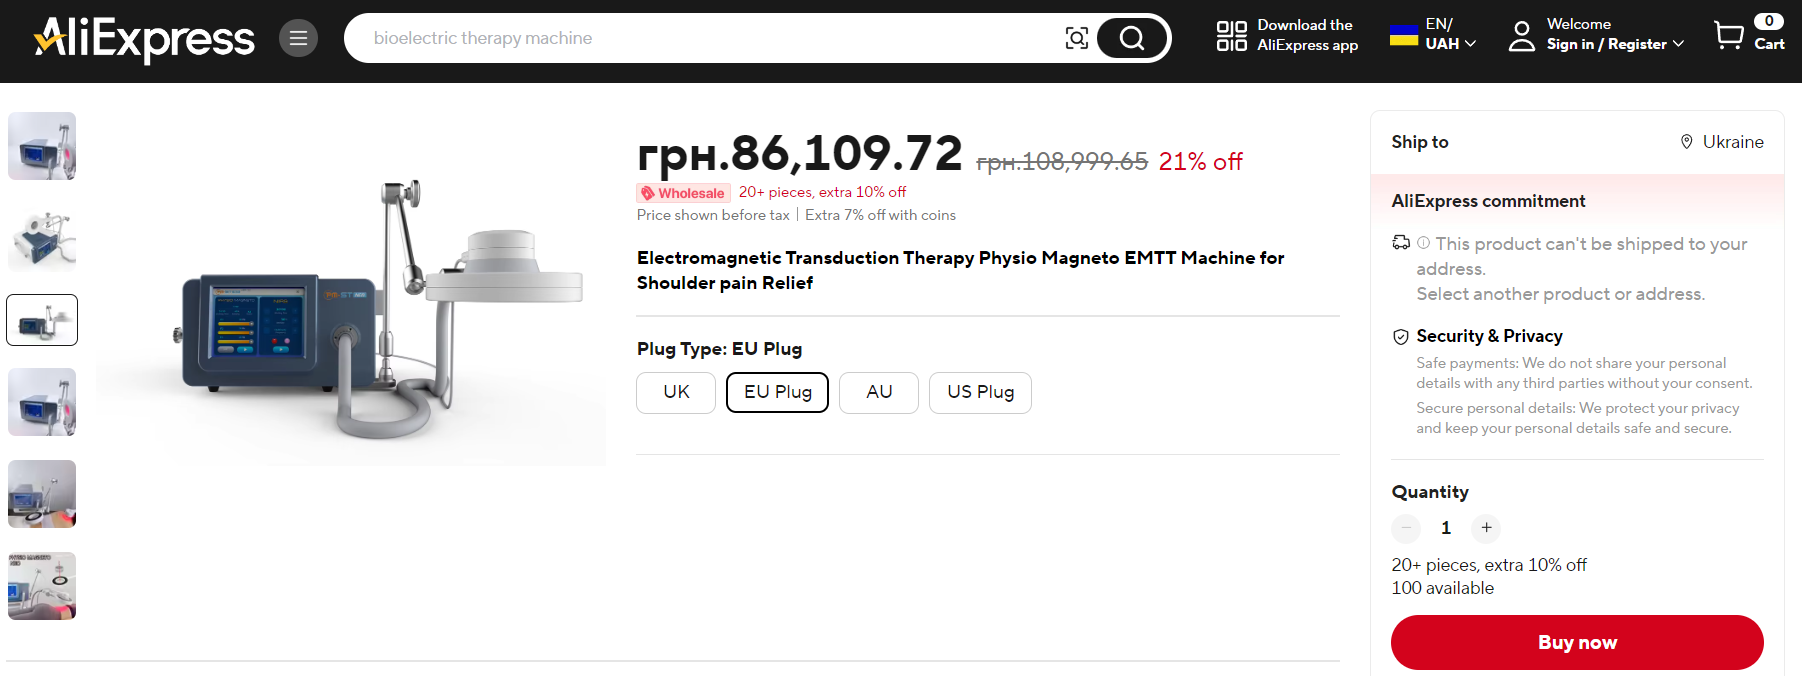Choose the US Plug option

[x=980, y=392]
